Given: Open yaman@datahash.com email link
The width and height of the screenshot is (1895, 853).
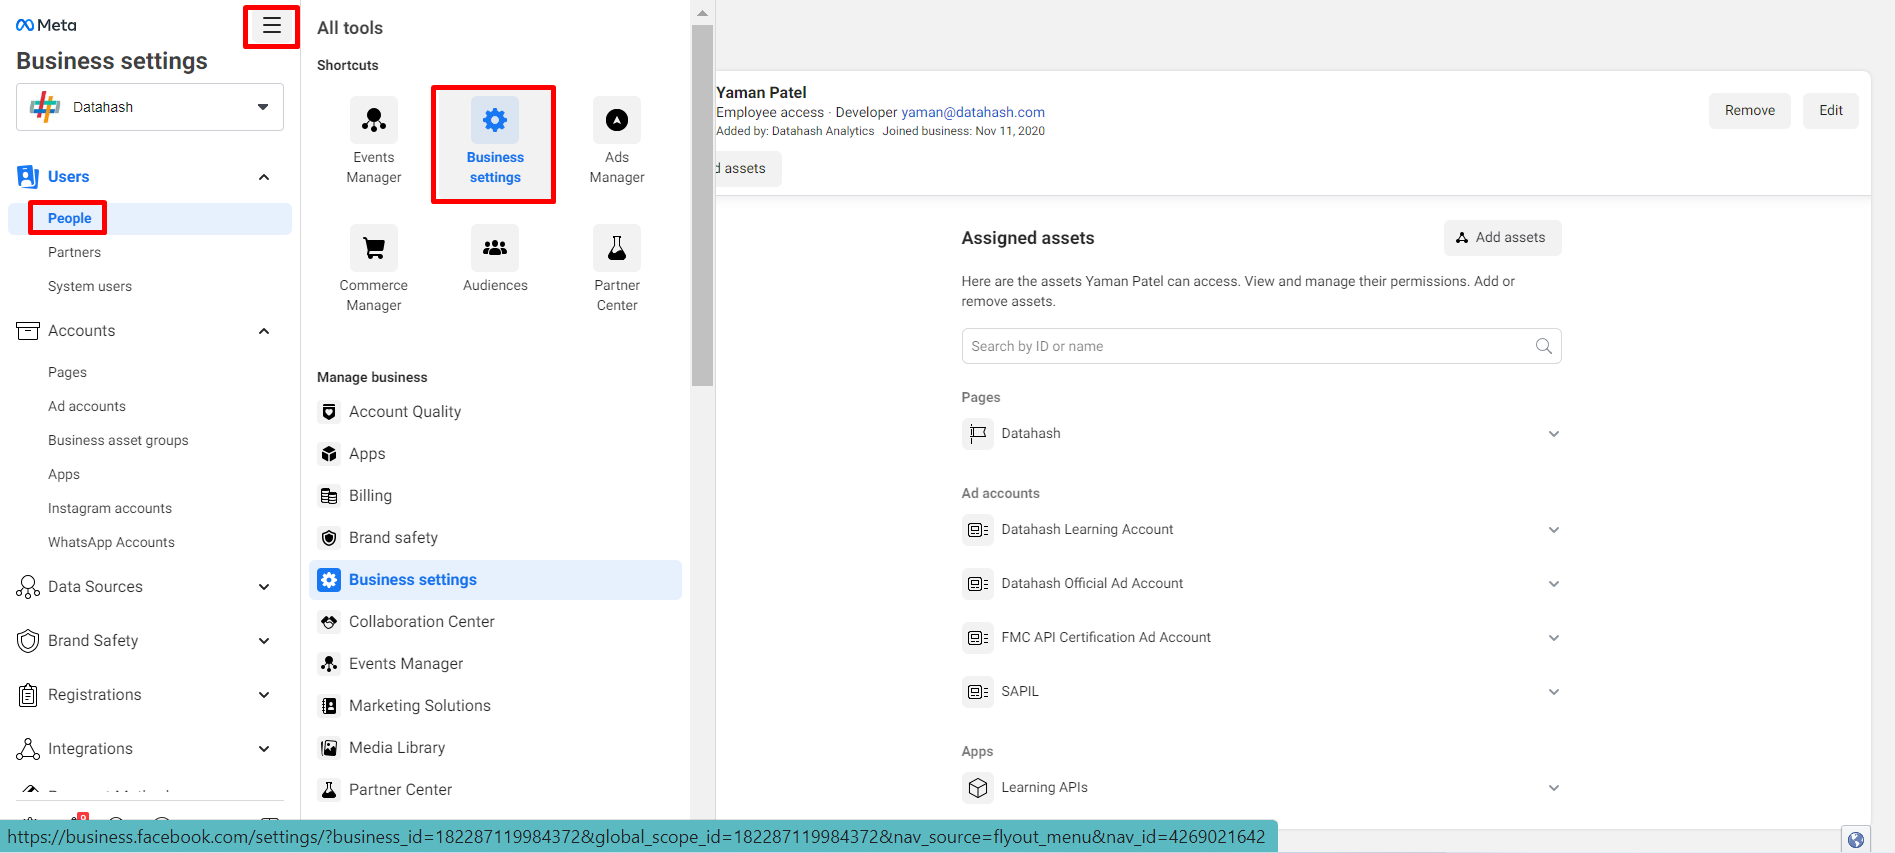Looking at the screenshot, I should (x=973, y=112).
